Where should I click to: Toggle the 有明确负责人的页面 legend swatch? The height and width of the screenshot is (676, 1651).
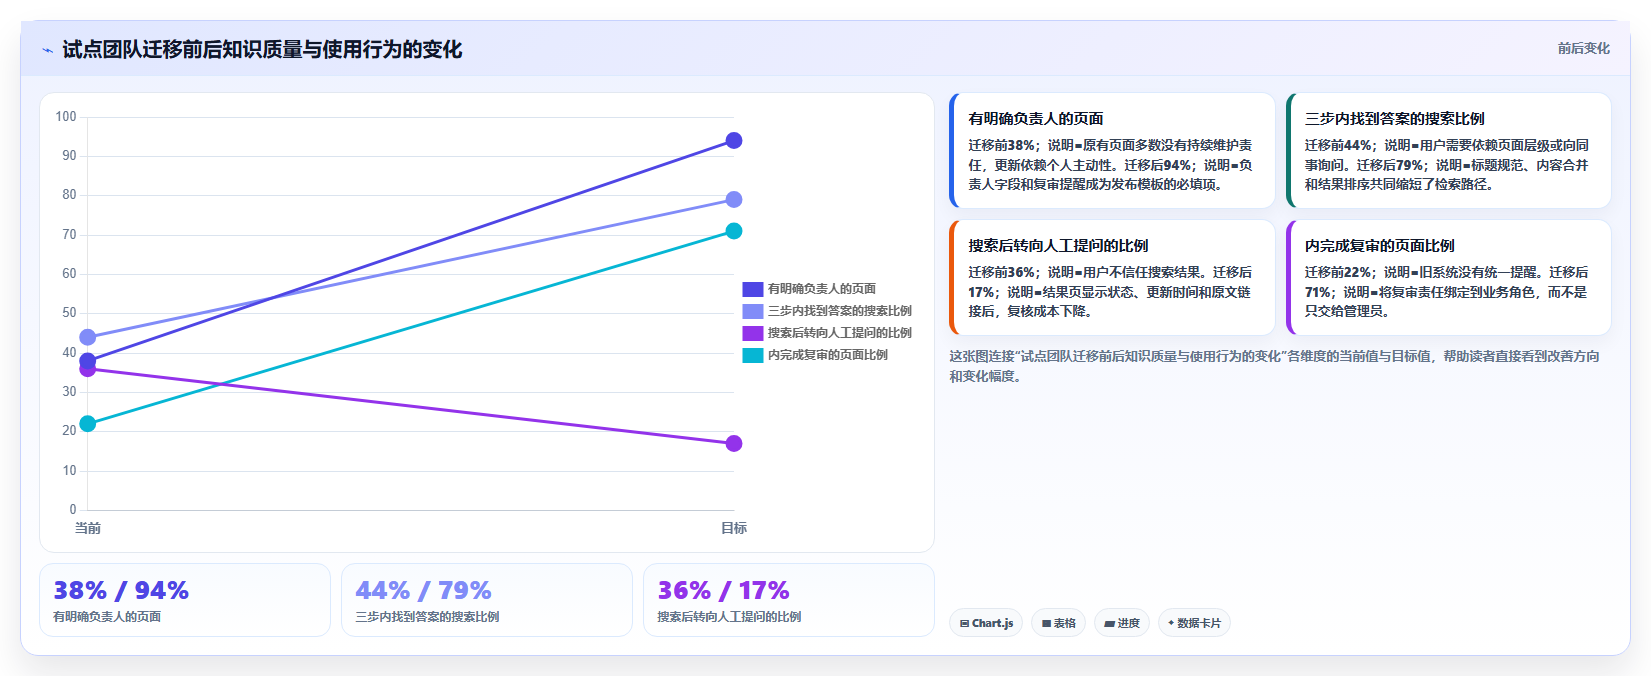point(753,289)
